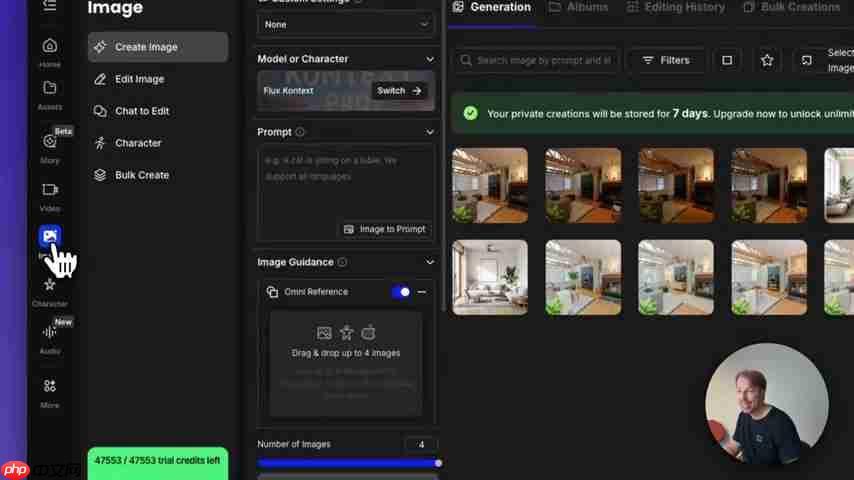
Task: Click the image upload icon in drop zone
Action: pyautogui.click(x=324, y=333)
